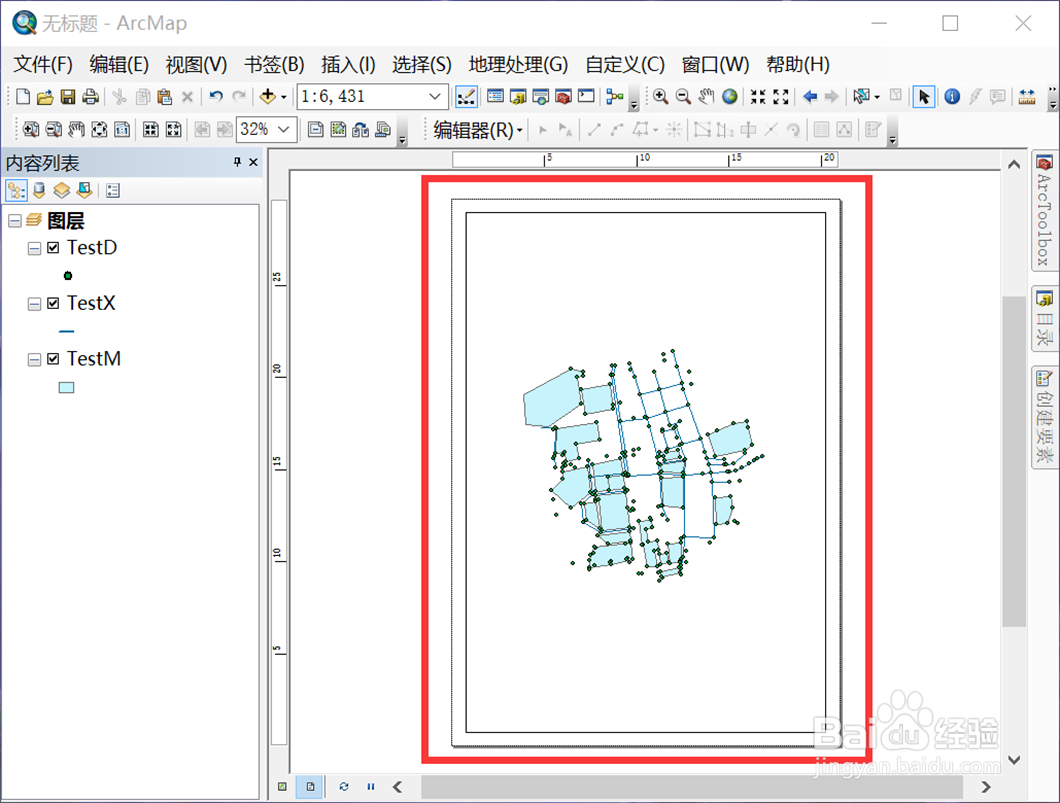Collapse the TestM layer legend
1060x803 pixels.
point(34,360)
